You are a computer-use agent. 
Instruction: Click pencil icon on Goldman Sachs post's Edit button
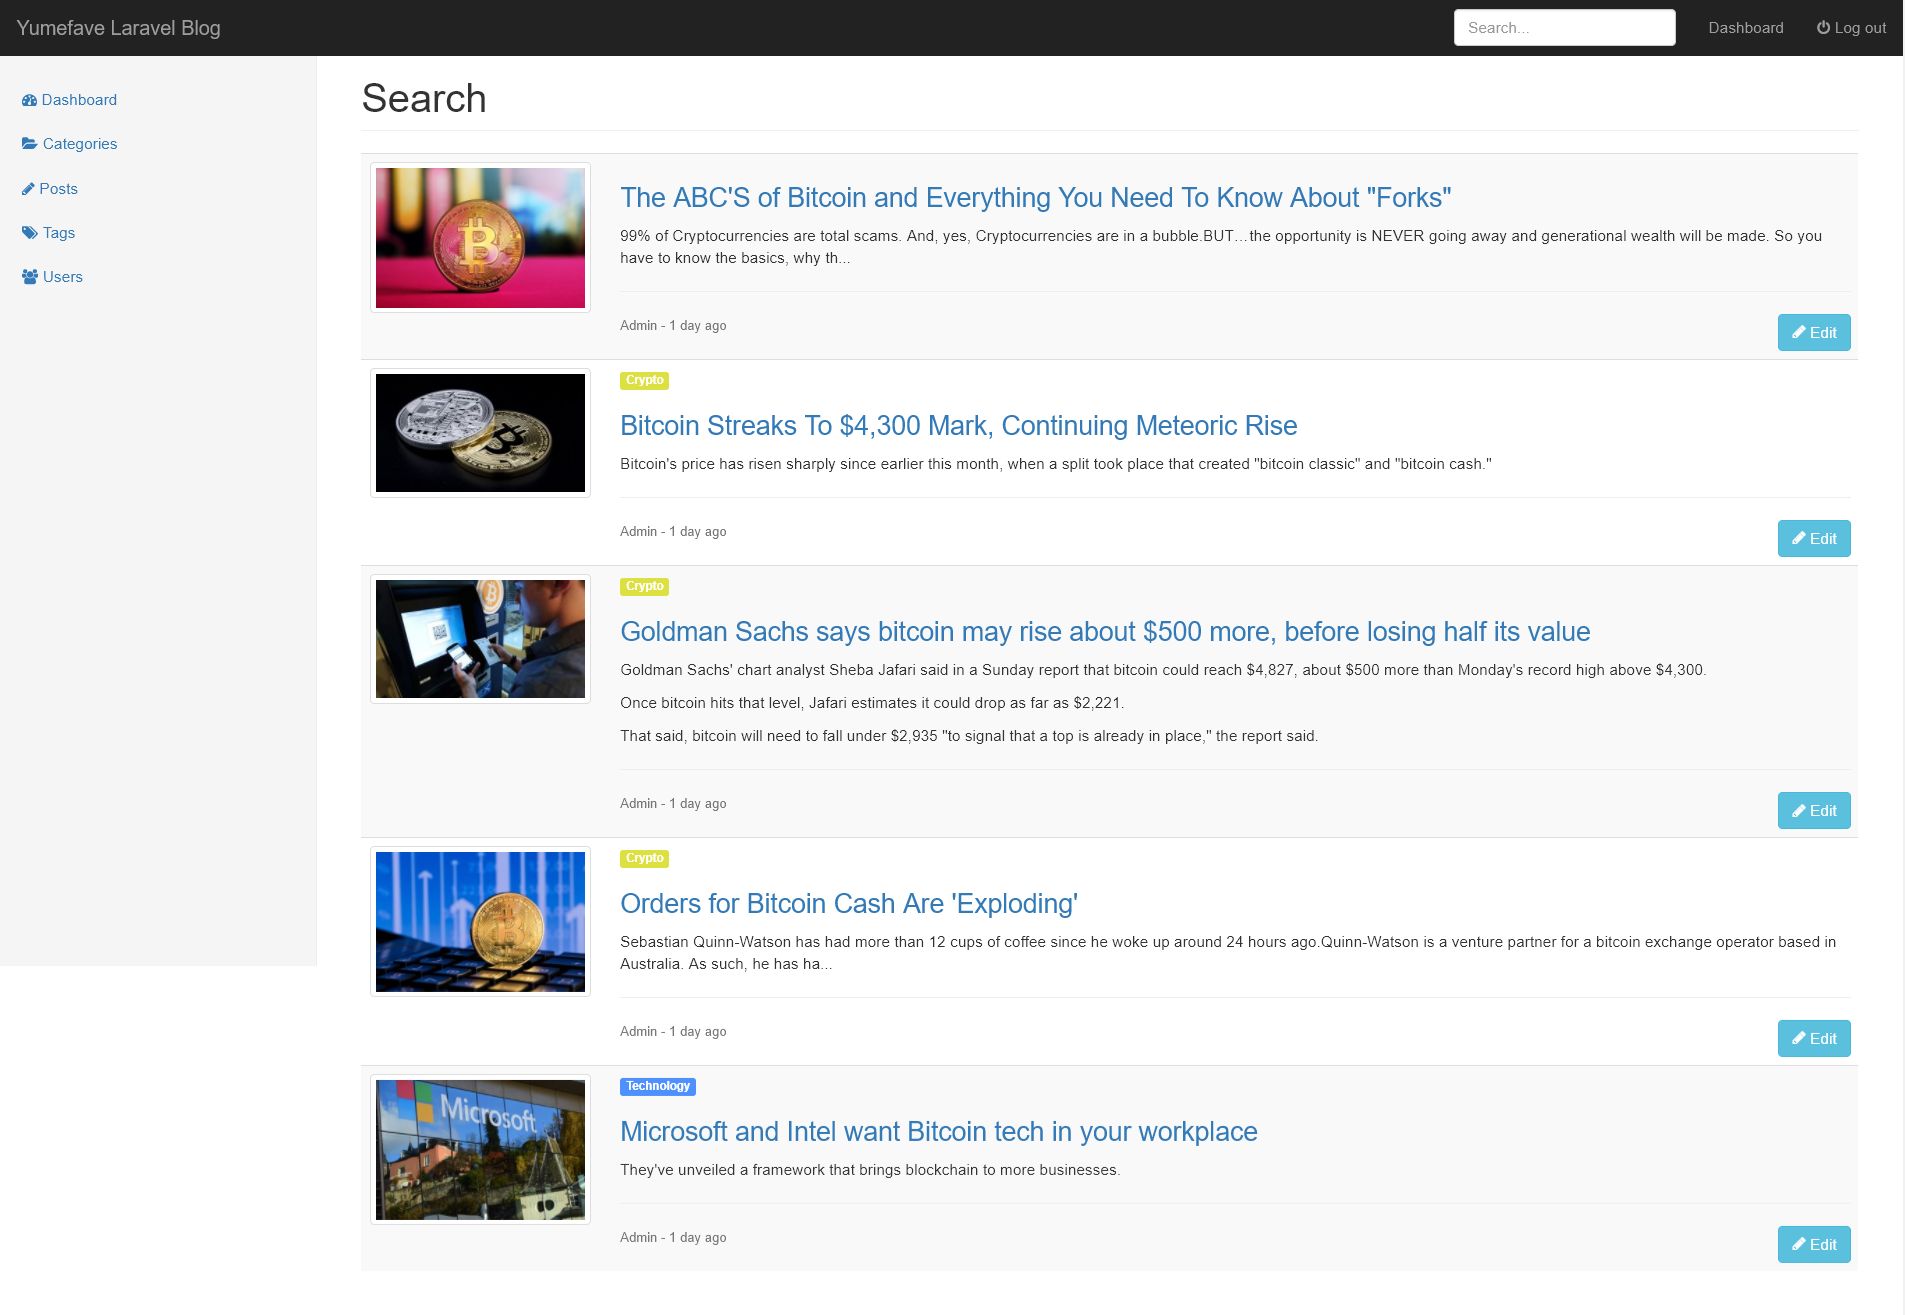1798,810
